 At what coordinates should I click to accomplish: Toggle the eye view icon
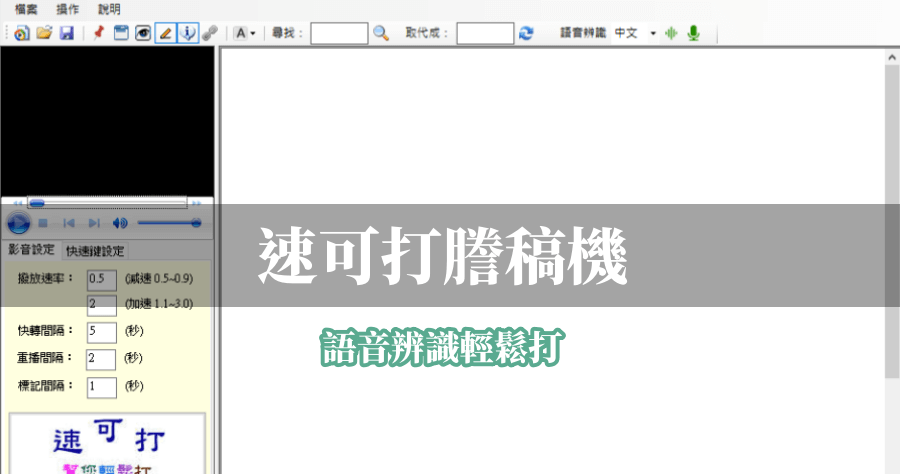[x=143, y=33]
